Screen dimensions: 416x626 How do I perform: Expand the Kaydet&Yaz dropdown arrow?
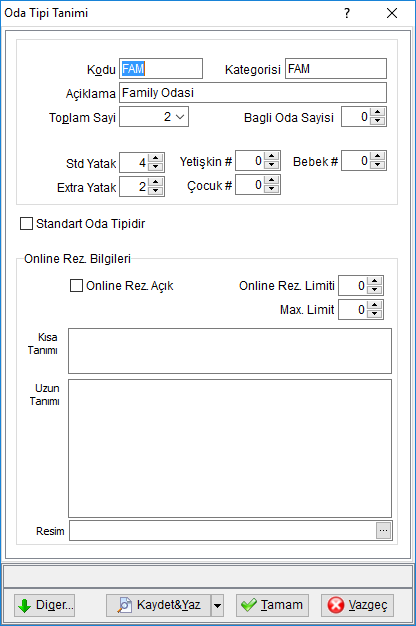[217, 605]
